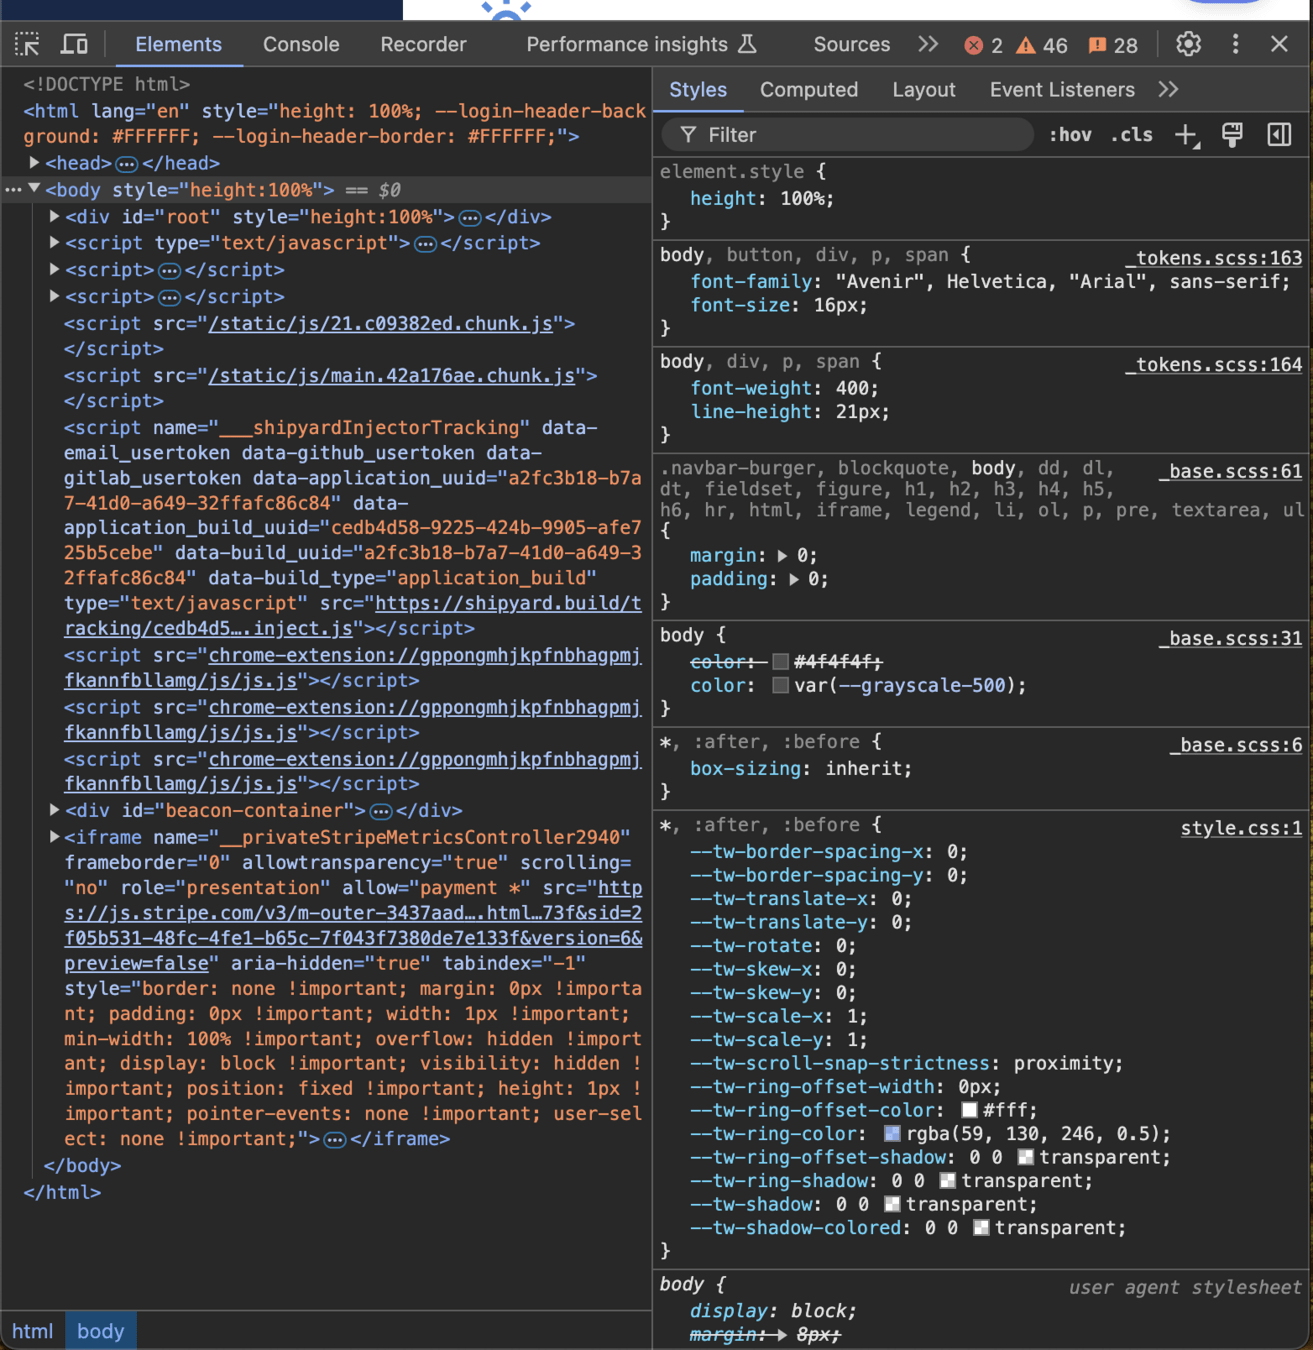Click the red errors count badge
The height and width of the screenshot is (1350, 1313).
[983, 45]
